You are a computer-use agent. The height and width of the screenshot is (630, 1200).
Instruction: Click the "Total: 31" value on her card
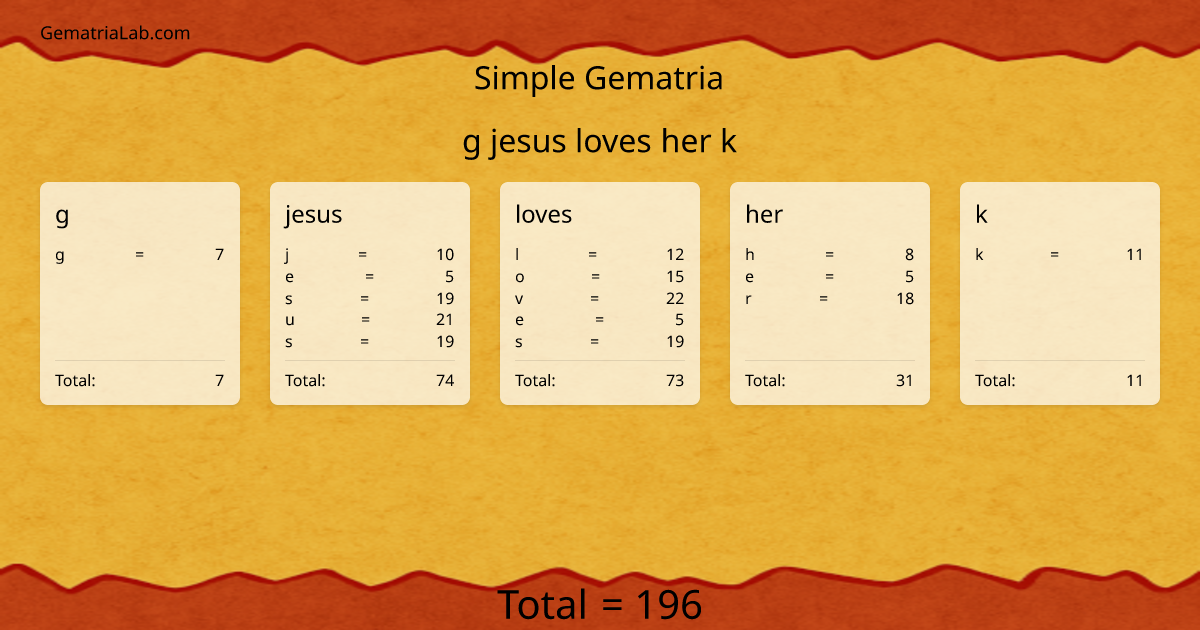(906, 380)
